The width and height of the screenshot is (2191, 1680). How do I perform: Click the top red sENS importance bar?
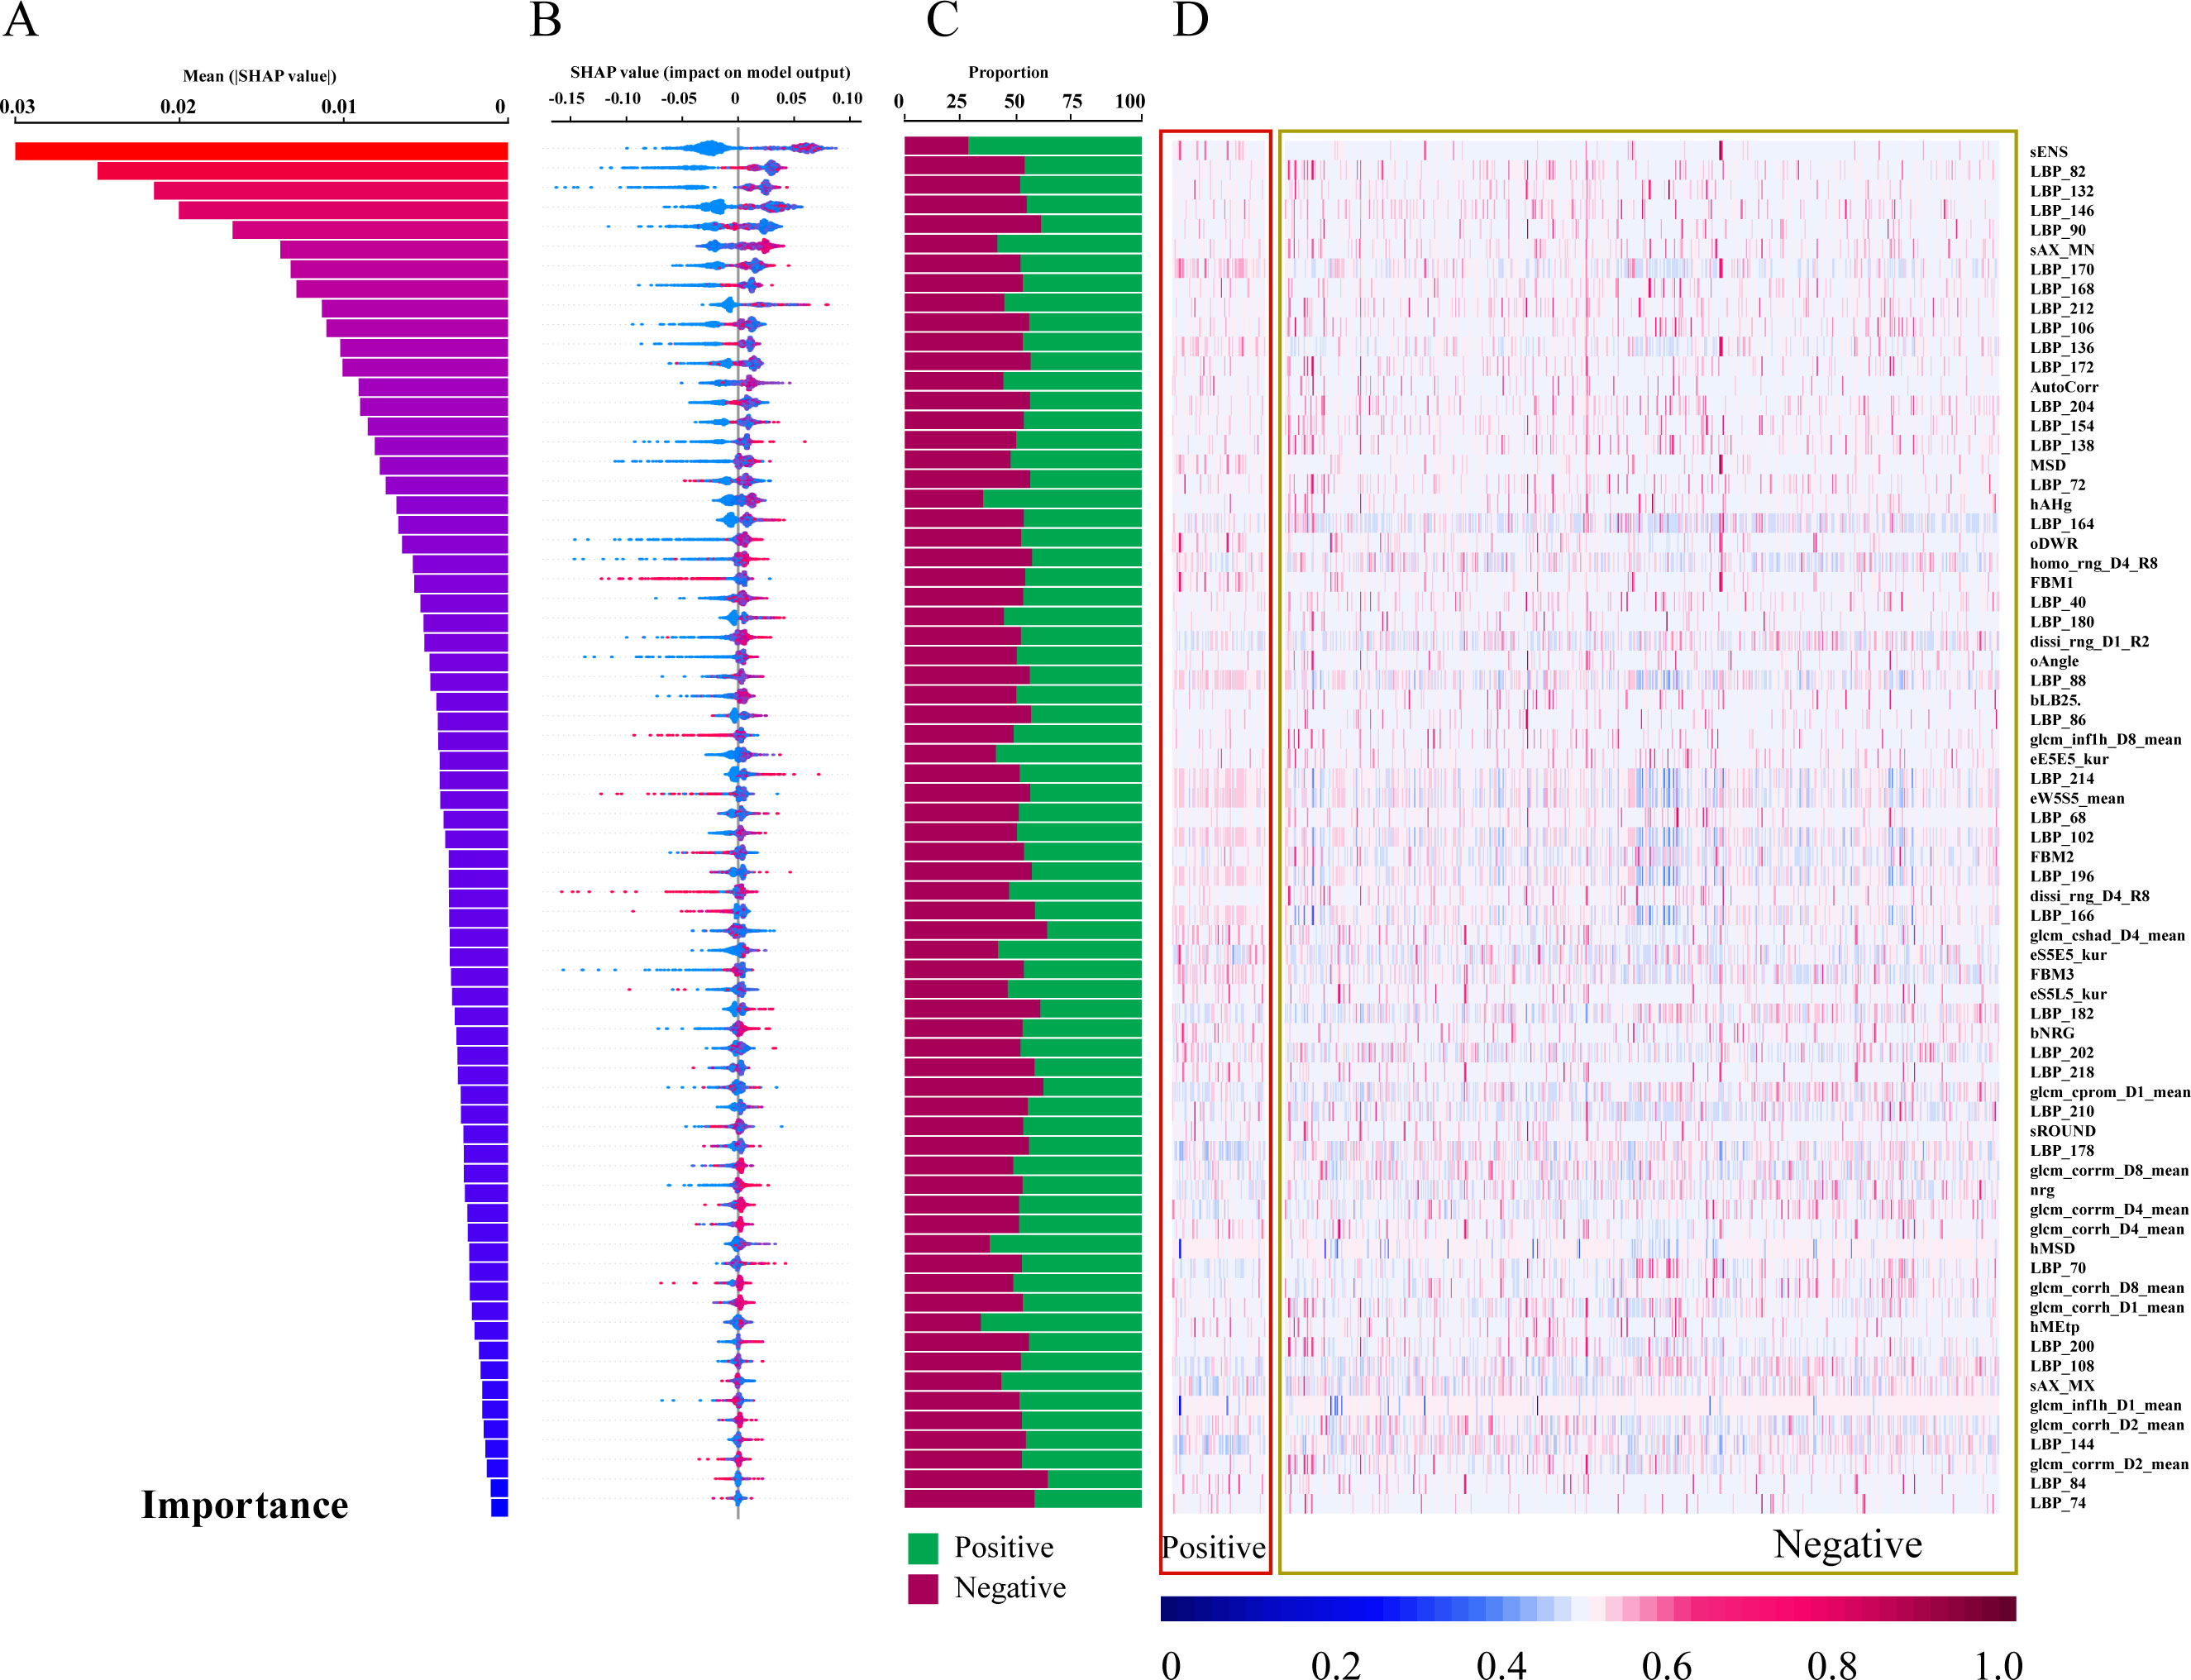(x=262, y=152)
